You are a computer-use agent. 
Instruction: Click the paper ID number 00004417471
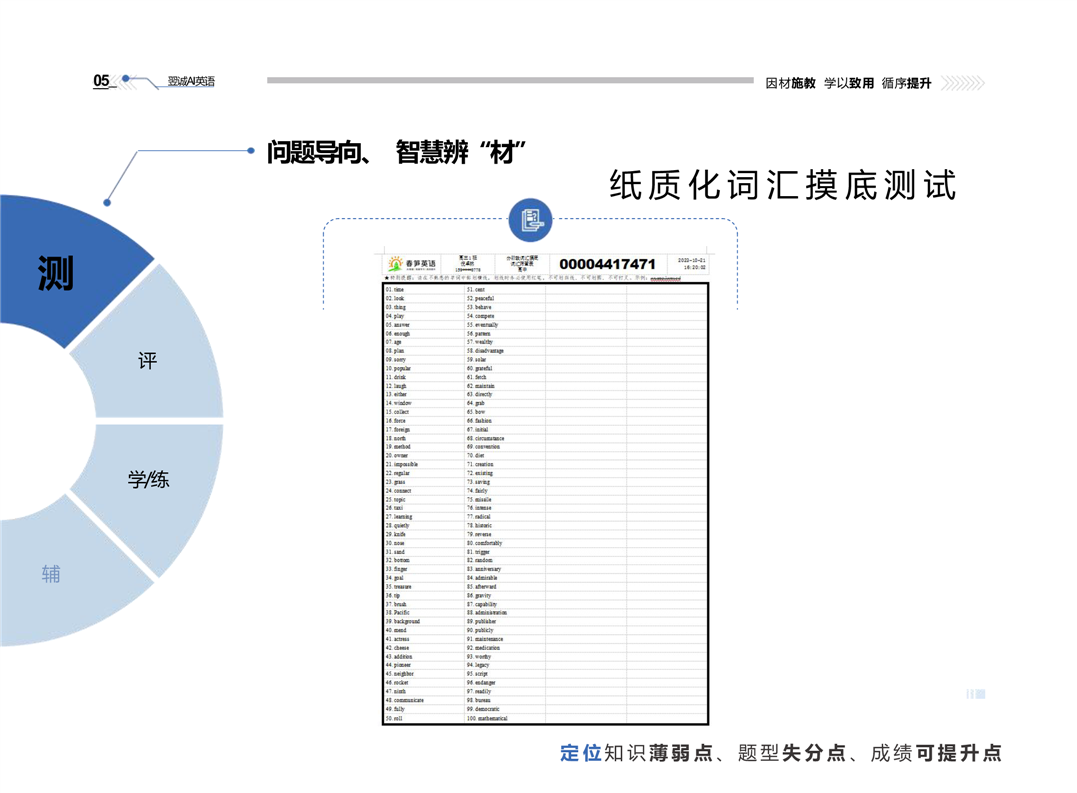click(x=607, y=264)
